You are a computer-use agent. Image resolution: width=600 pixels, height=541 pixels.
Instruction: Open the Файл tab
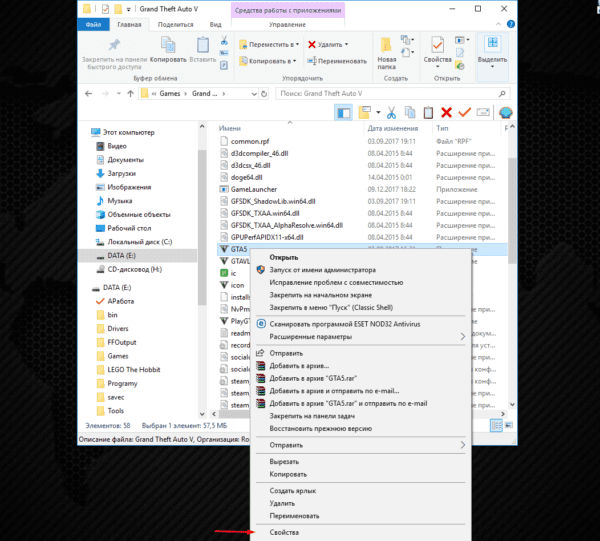93,24
